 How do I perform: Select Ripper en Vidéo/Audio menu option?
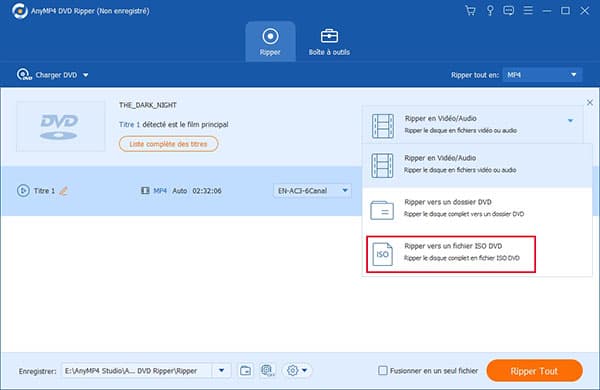pyautogui.click(x=477, y=165)
